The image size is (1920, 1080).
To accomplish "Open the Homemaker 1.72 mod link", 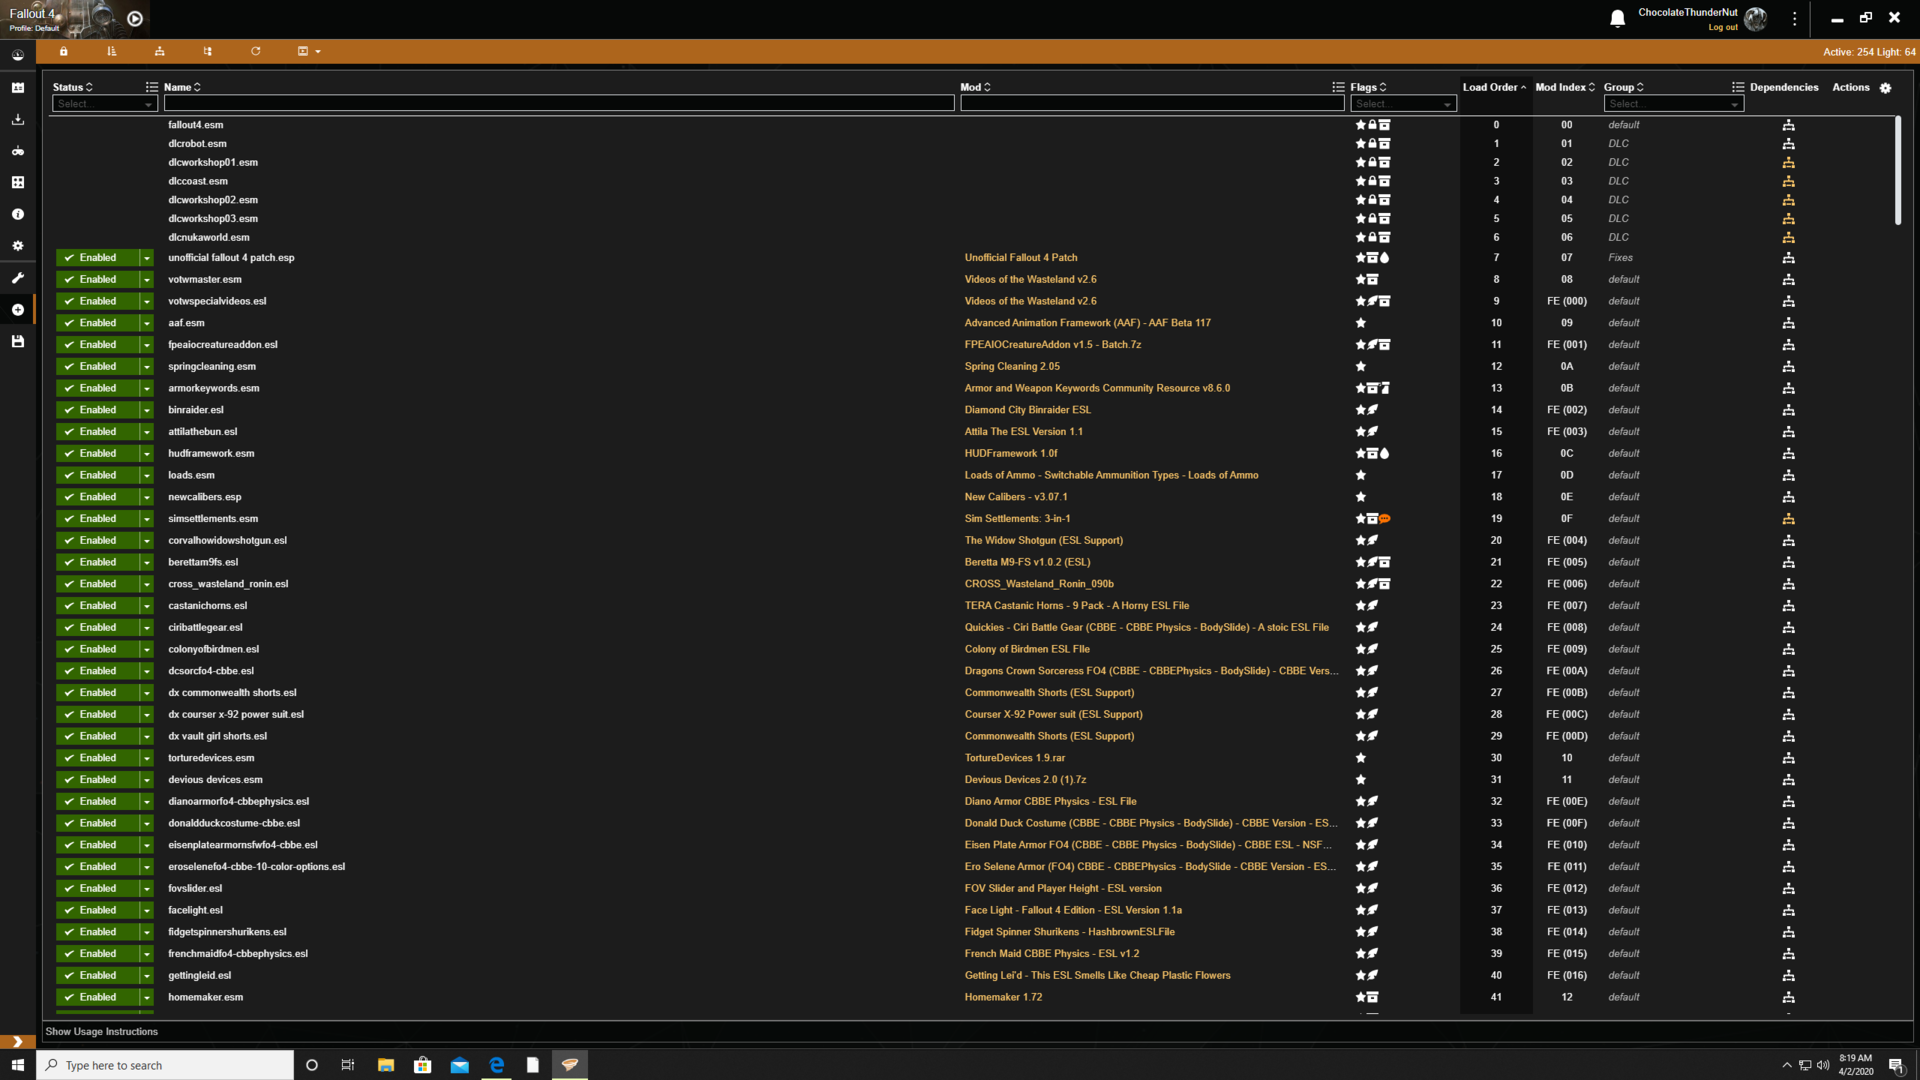I will [1003, 997].
